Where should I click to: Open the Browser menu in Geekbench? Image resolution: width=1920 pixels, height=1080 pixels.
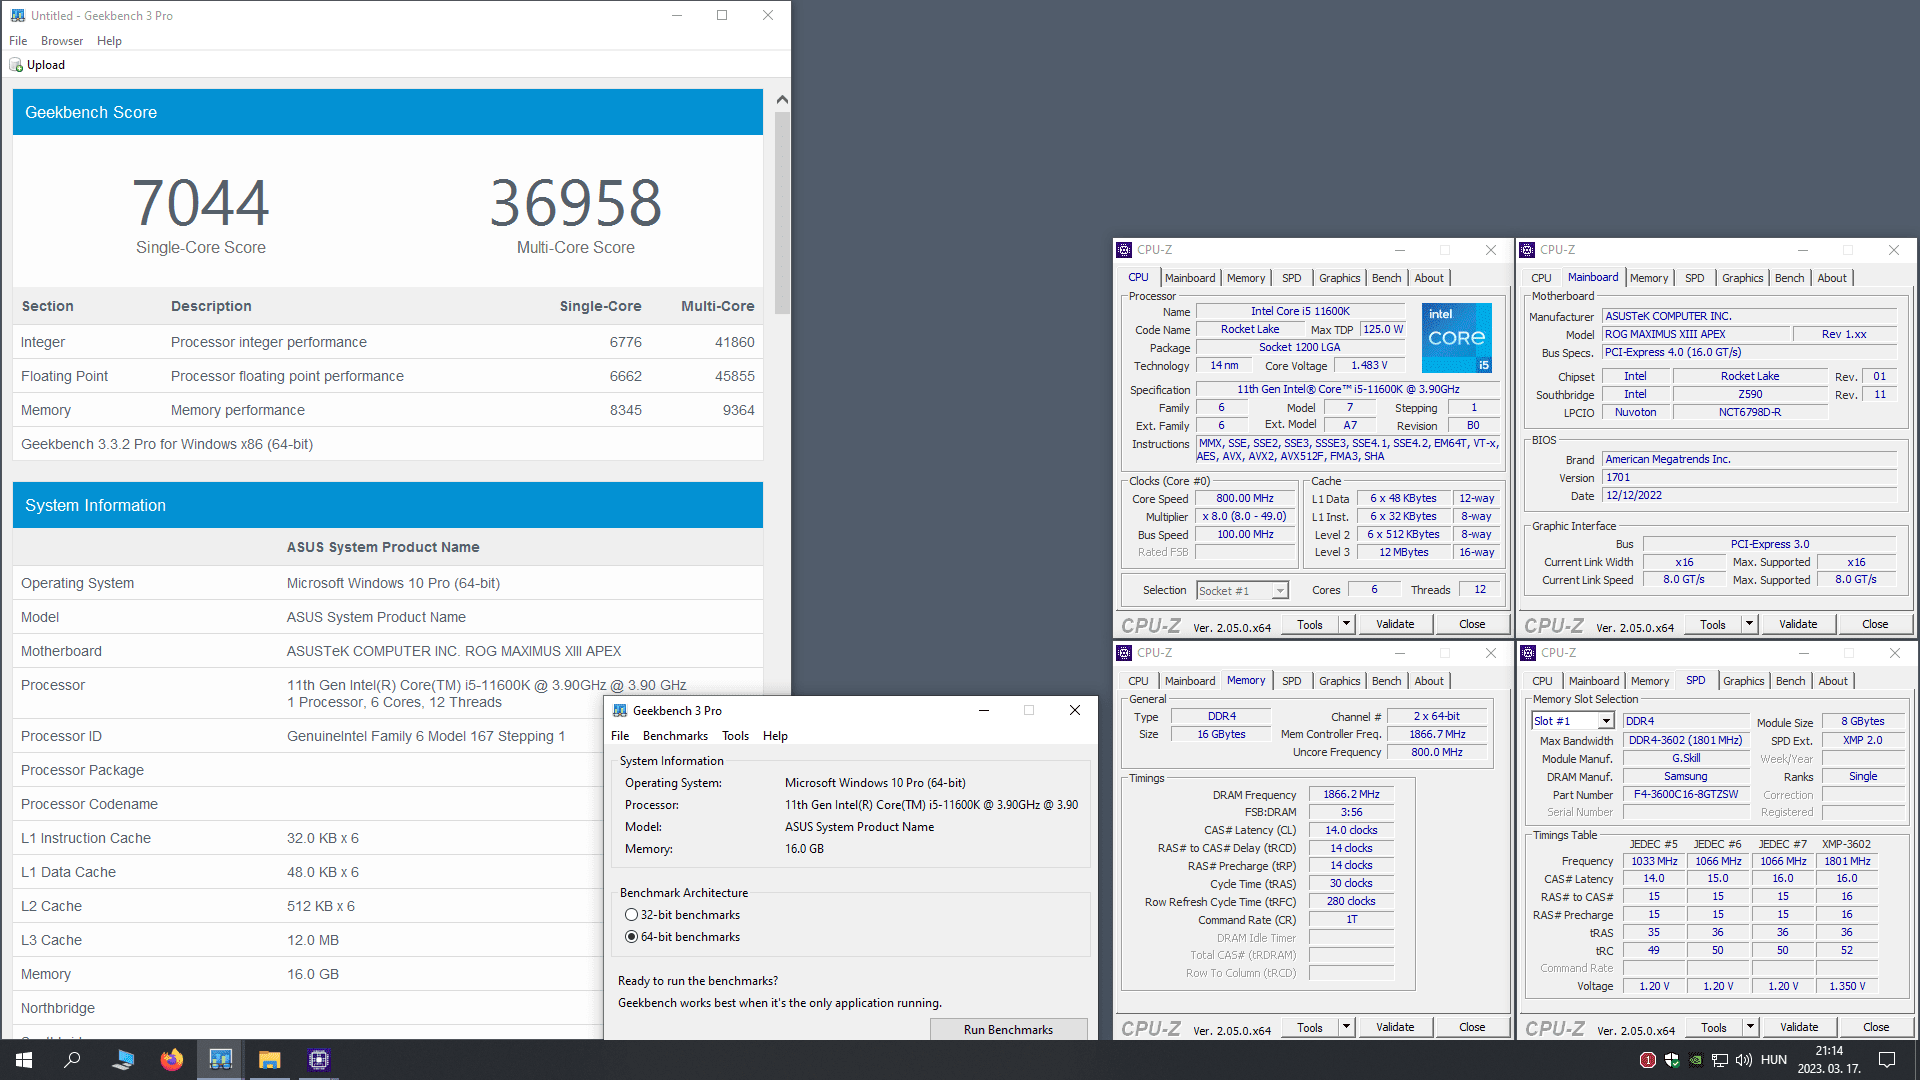coord(62,41)
